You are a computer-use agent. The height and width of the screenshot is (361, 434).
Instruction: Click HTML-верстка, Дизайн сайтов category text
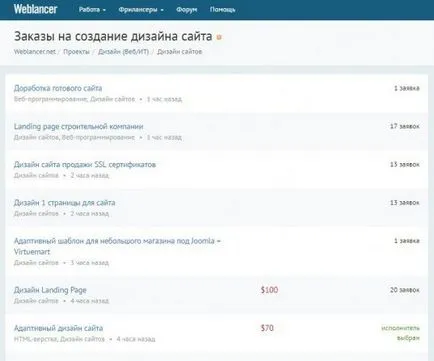pyautogui.click(x=59, y=339)
